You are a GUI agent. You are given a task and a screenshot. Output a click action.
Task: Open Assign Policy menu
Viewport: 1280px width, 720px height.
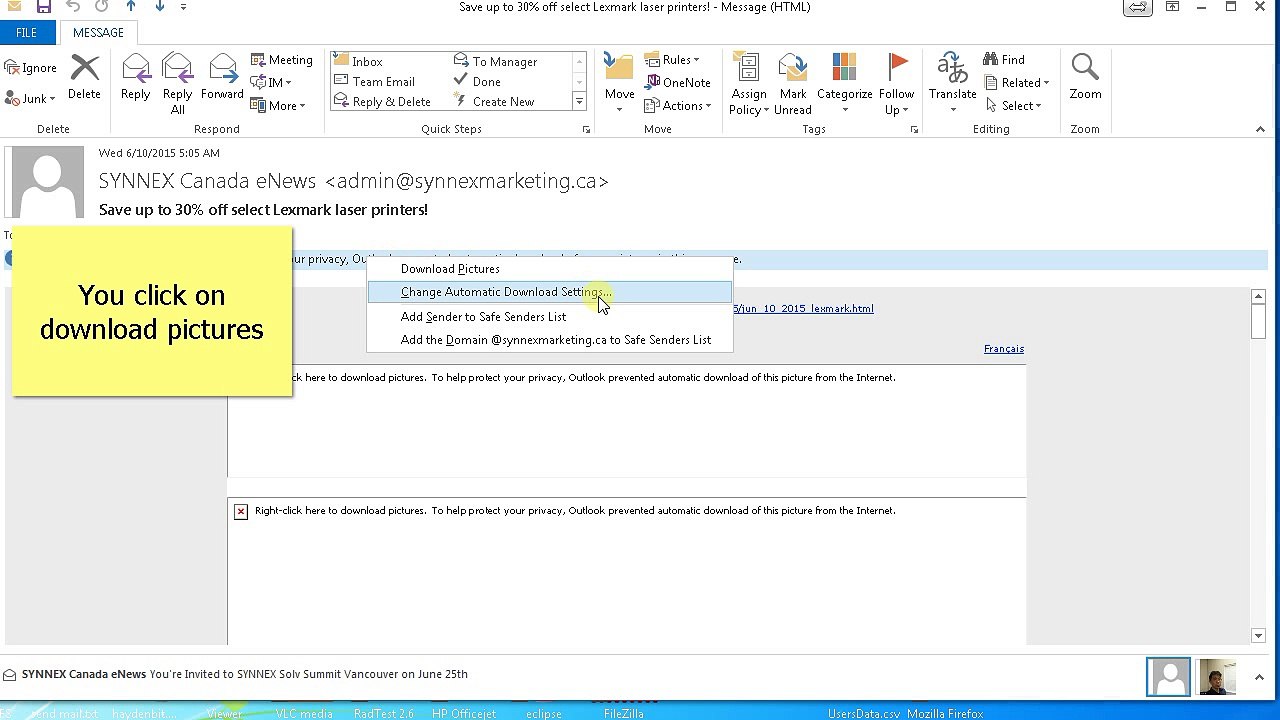pyautogui.click(x=748, y=84)
